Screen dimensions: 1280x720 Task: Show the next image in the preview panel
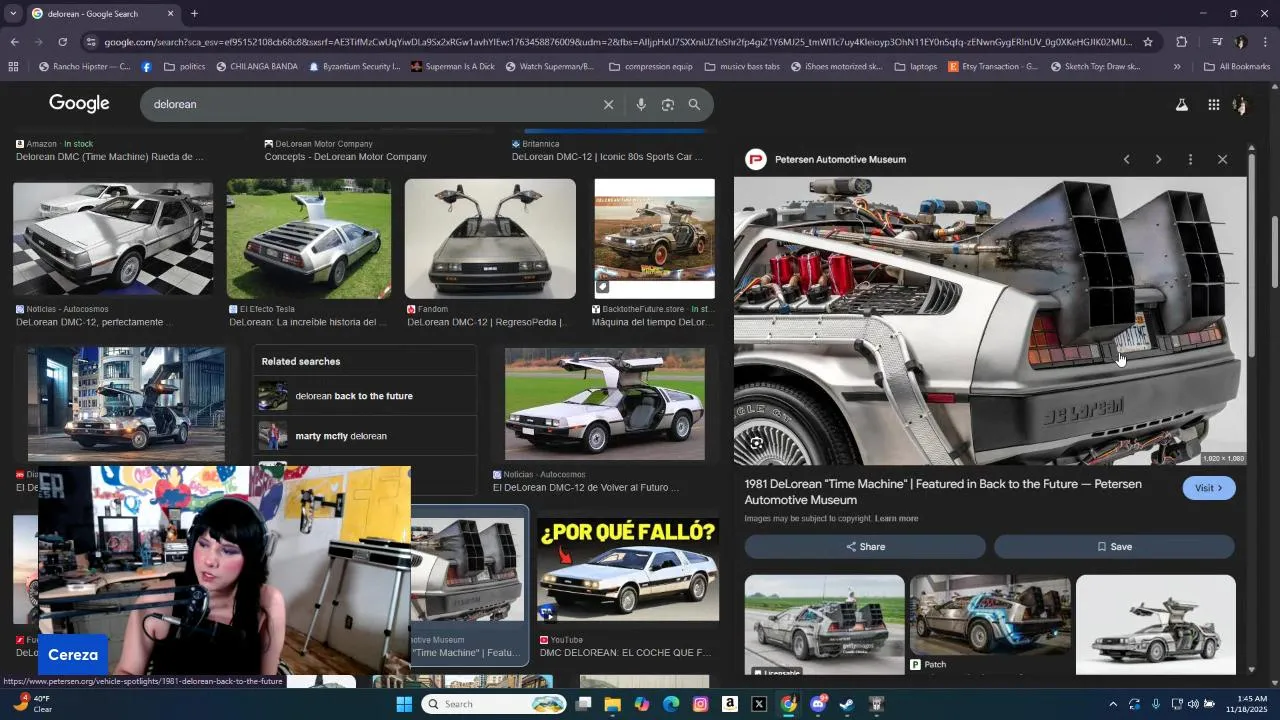point(1158,159)
